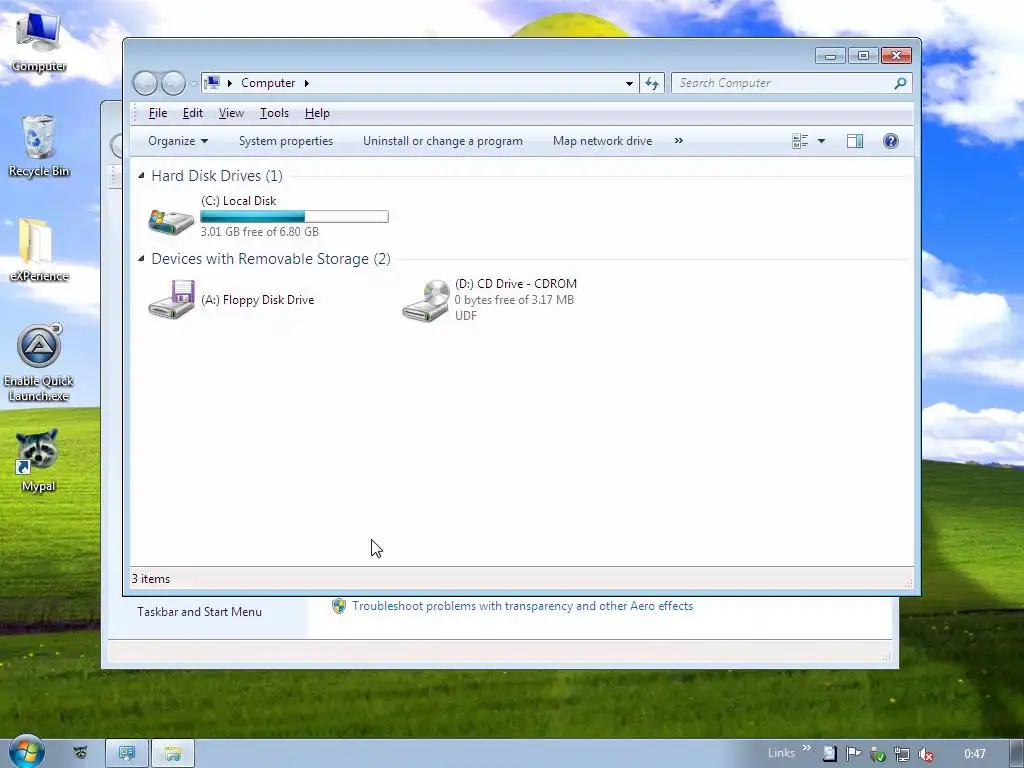Click the blue Help question mark icon
The width and height of the screenshot is (1024, 768).
(x=890, y=141)
